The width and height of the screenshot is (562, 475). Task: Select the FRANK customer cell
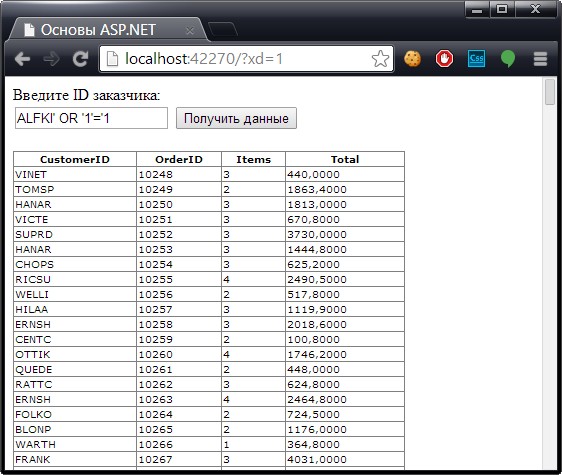(x=75, y=459)
